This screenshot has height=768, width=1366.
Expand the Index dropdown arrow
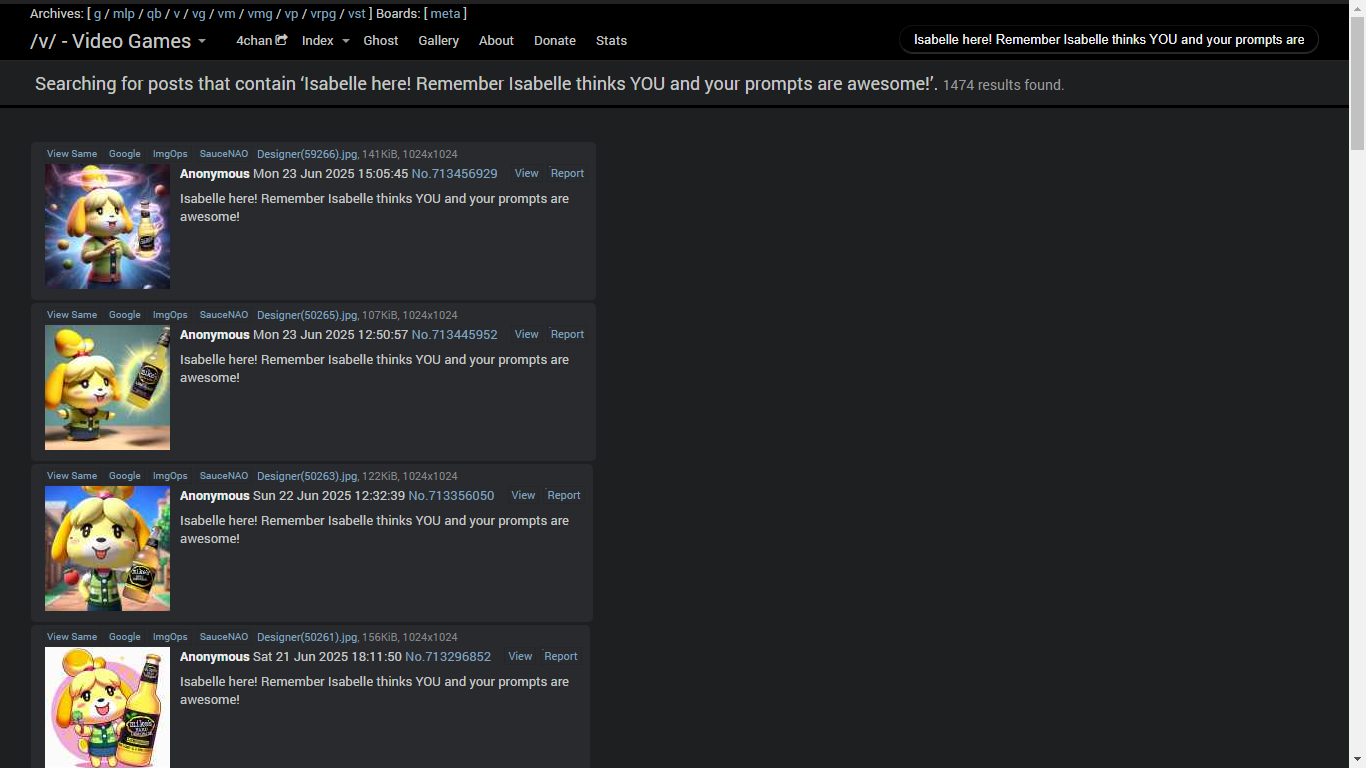(x=346, y=41)
